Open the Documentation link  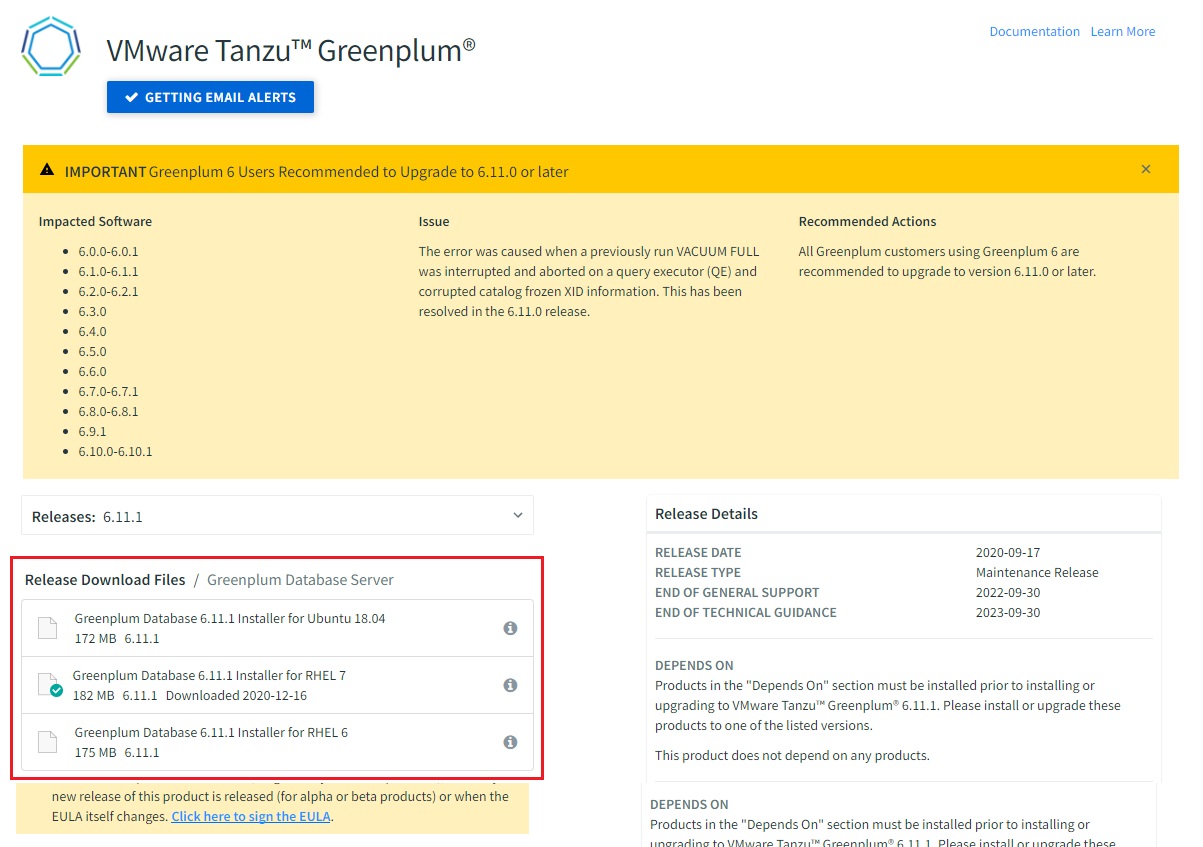(x=1034, y=31)
